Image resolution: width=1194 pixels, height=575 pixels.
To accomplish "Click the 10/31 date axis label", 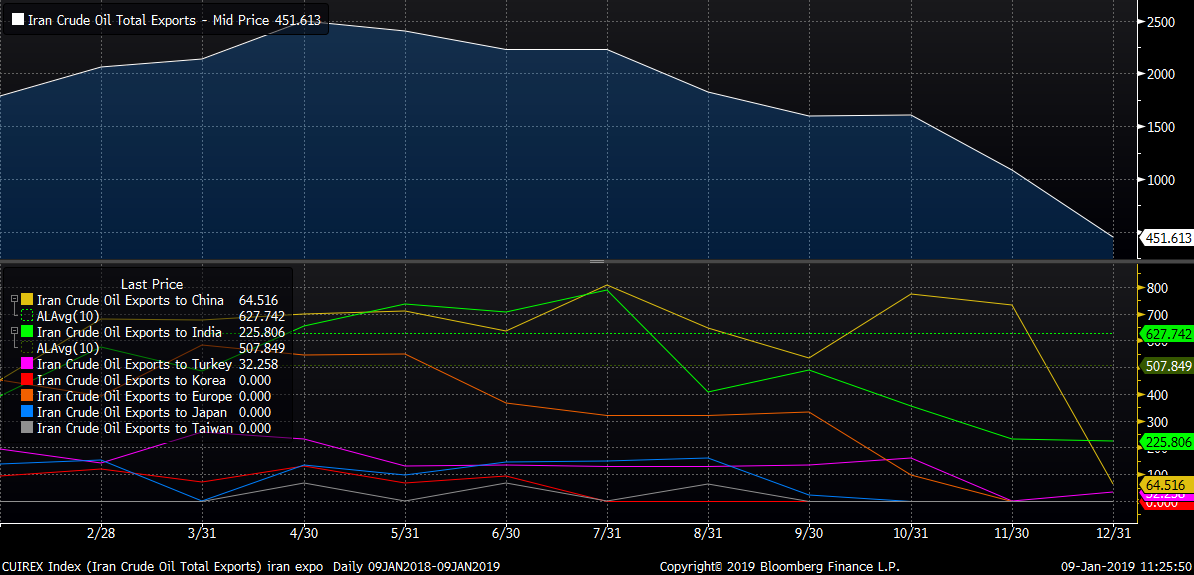I will pyautogui.click(x=910, y=533).
